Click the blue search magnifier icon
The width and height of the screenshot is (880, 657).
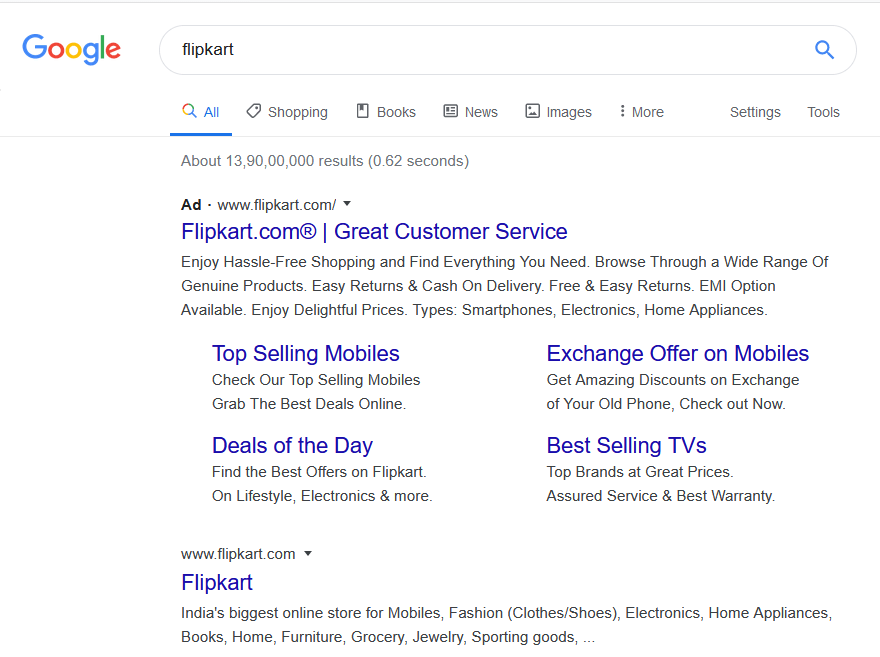click(824, 50)
